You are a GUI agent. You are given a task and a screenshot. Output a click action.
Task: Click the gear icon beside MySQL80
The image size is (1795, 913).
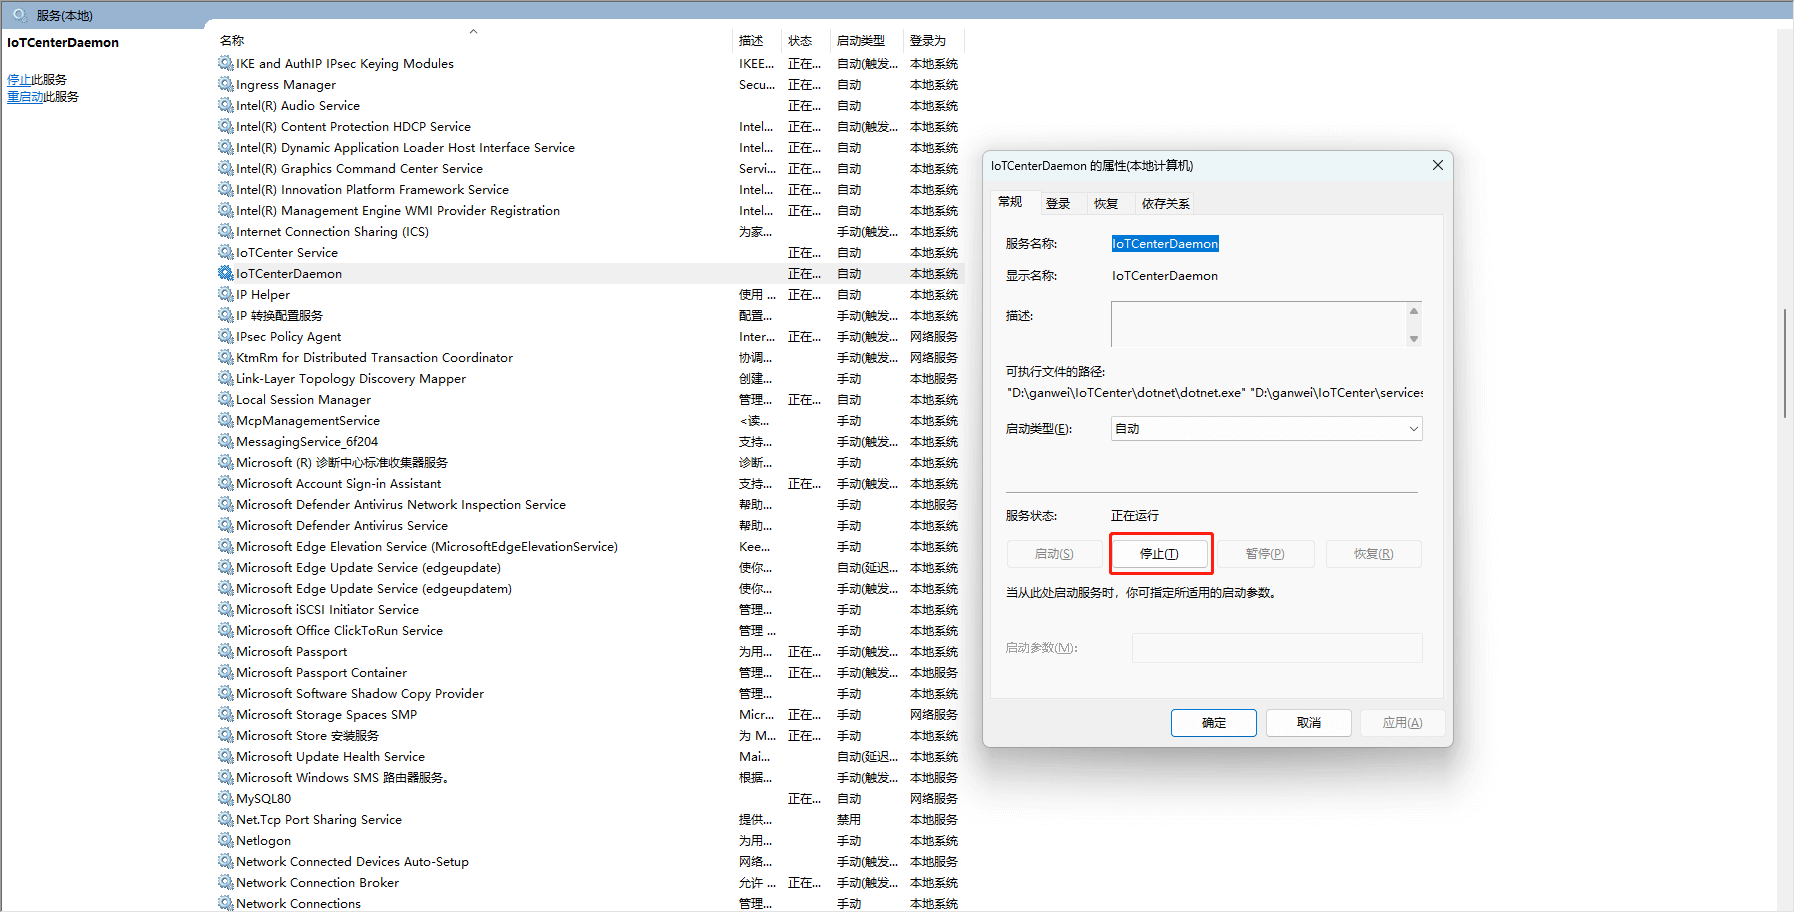point(226,798)
